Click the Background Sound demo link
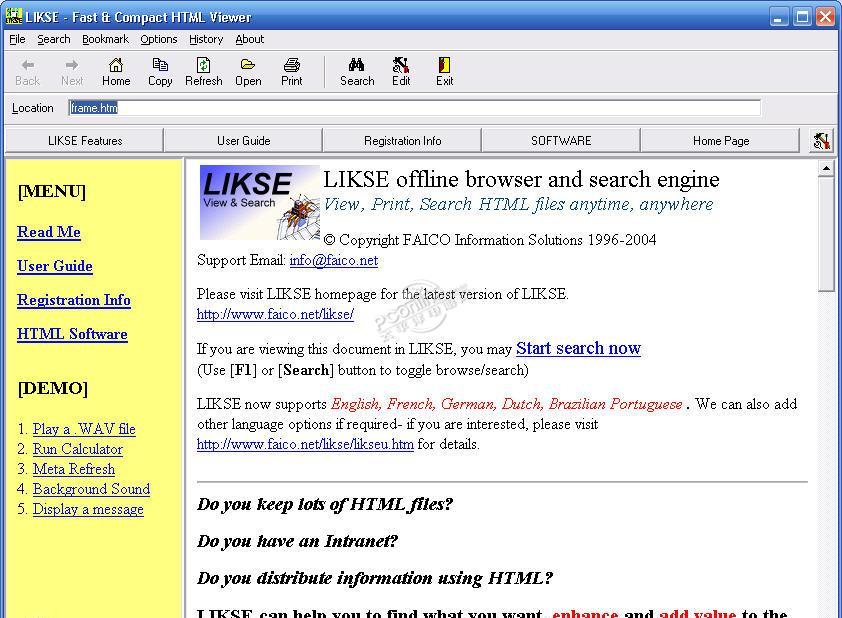 pos(91,489)
